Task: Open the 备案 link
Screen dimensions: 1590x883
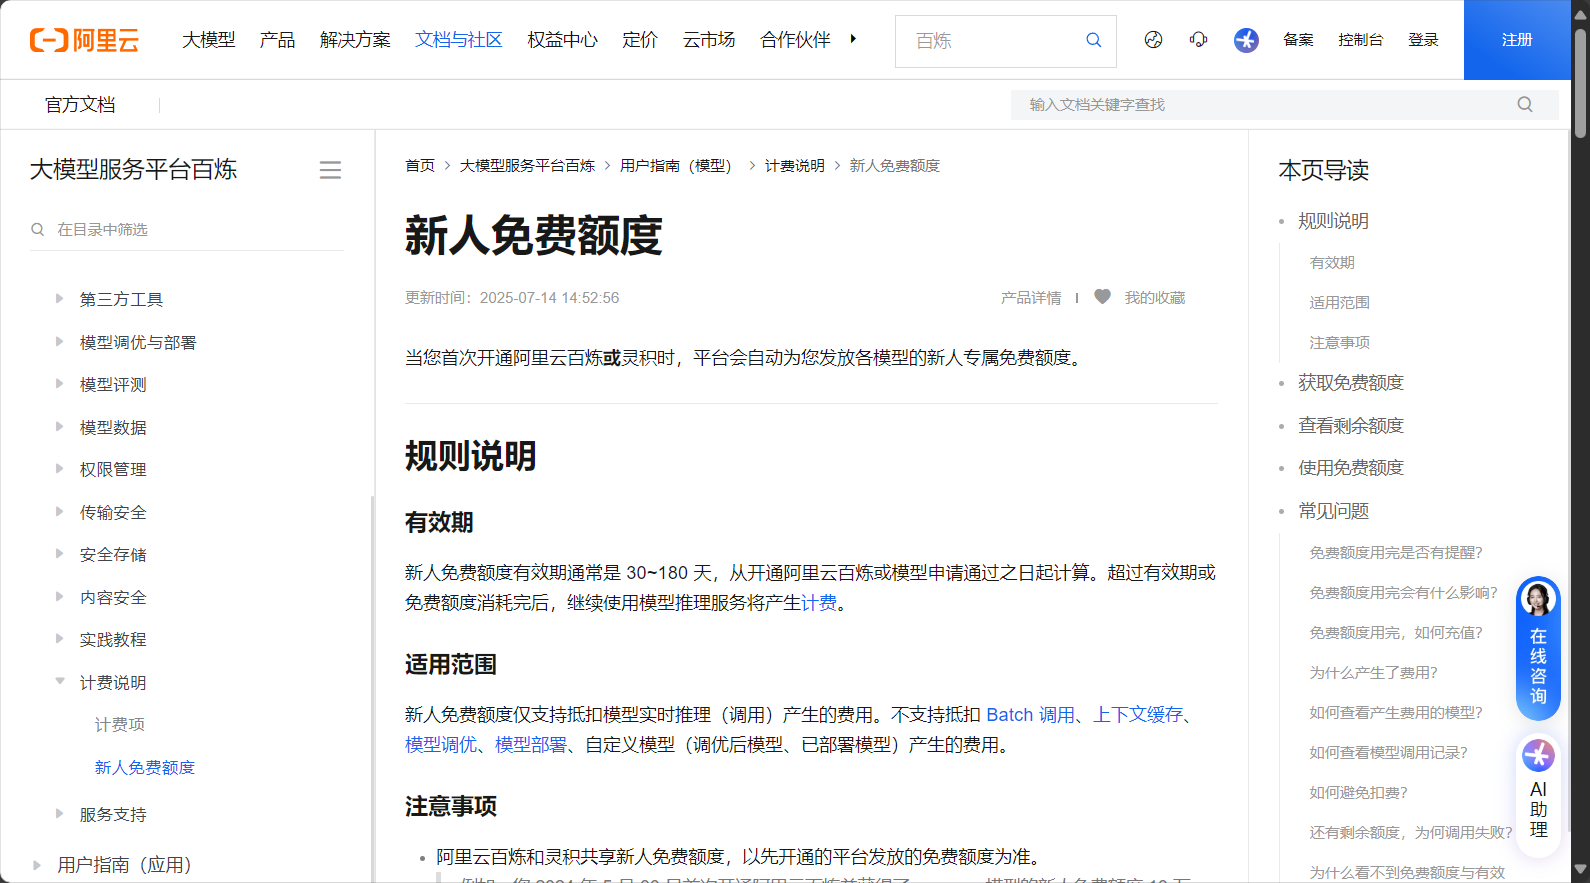Action: pyautogui.click(x=1298, y=40)
